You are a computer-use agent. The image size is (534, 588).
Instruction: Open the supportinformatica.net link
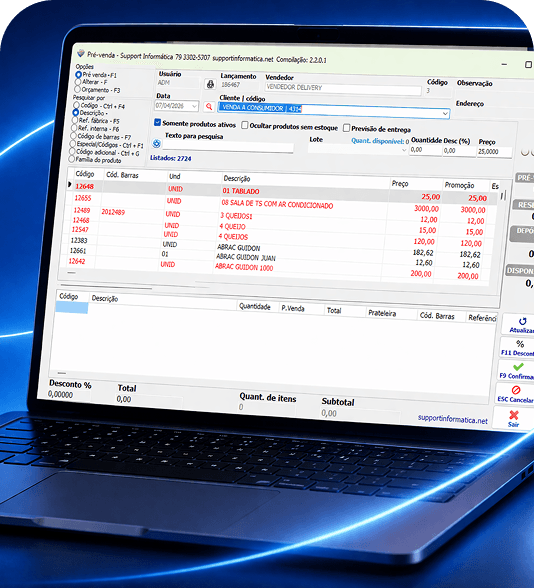(x=453, y=419)
